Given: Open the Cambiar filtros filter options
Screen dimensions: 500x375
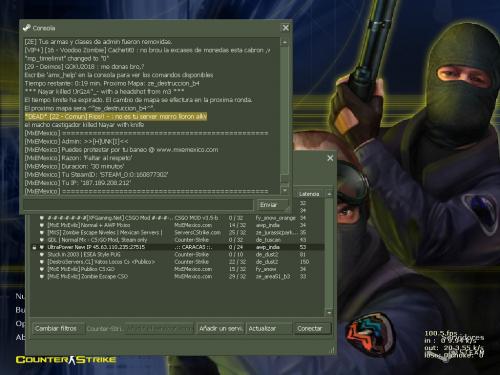Looking at the screenshot, I should coord(56,329).
